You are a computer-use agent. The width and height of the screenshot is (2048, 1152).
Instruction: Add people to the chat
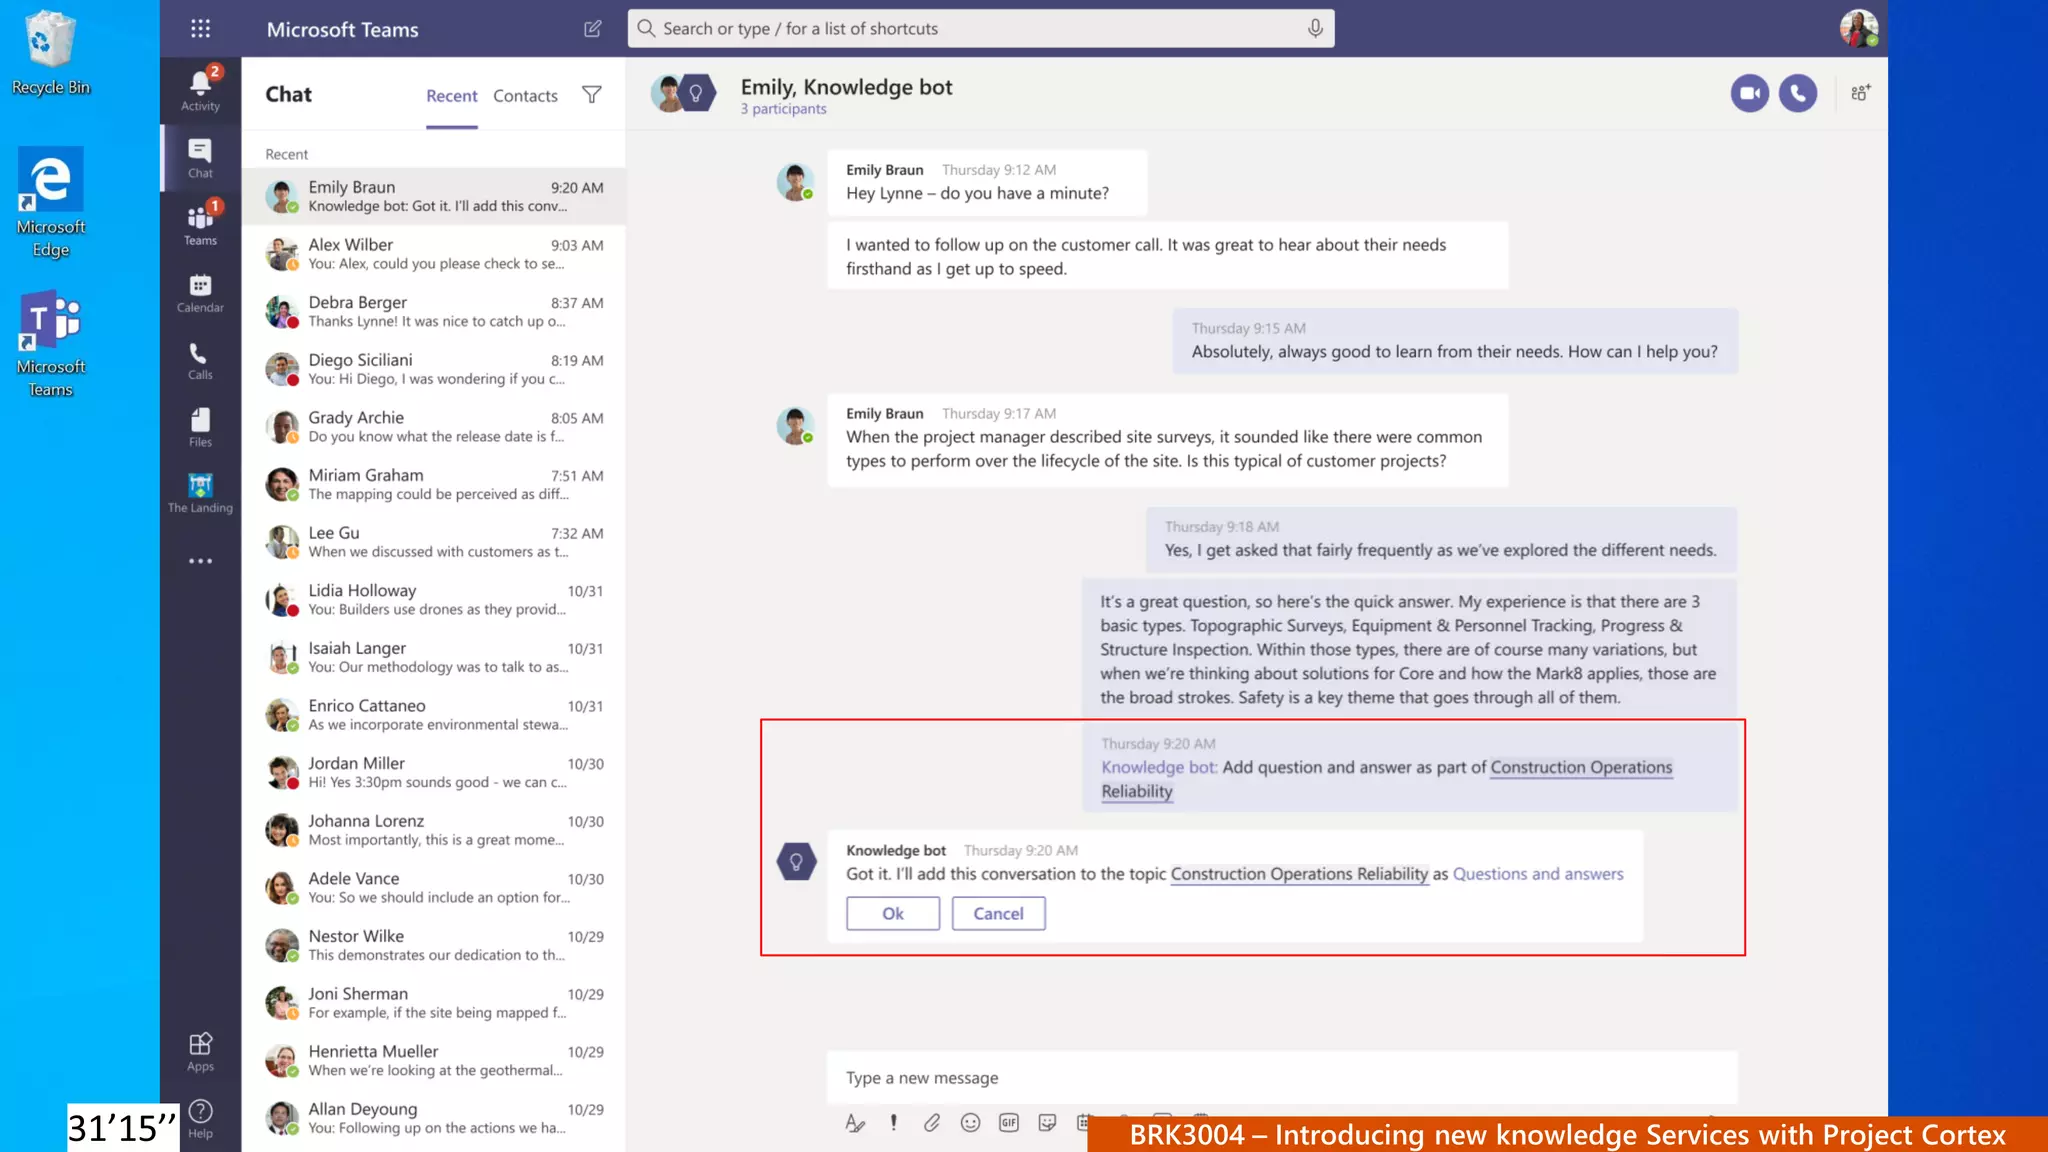tap(1860, 93)
